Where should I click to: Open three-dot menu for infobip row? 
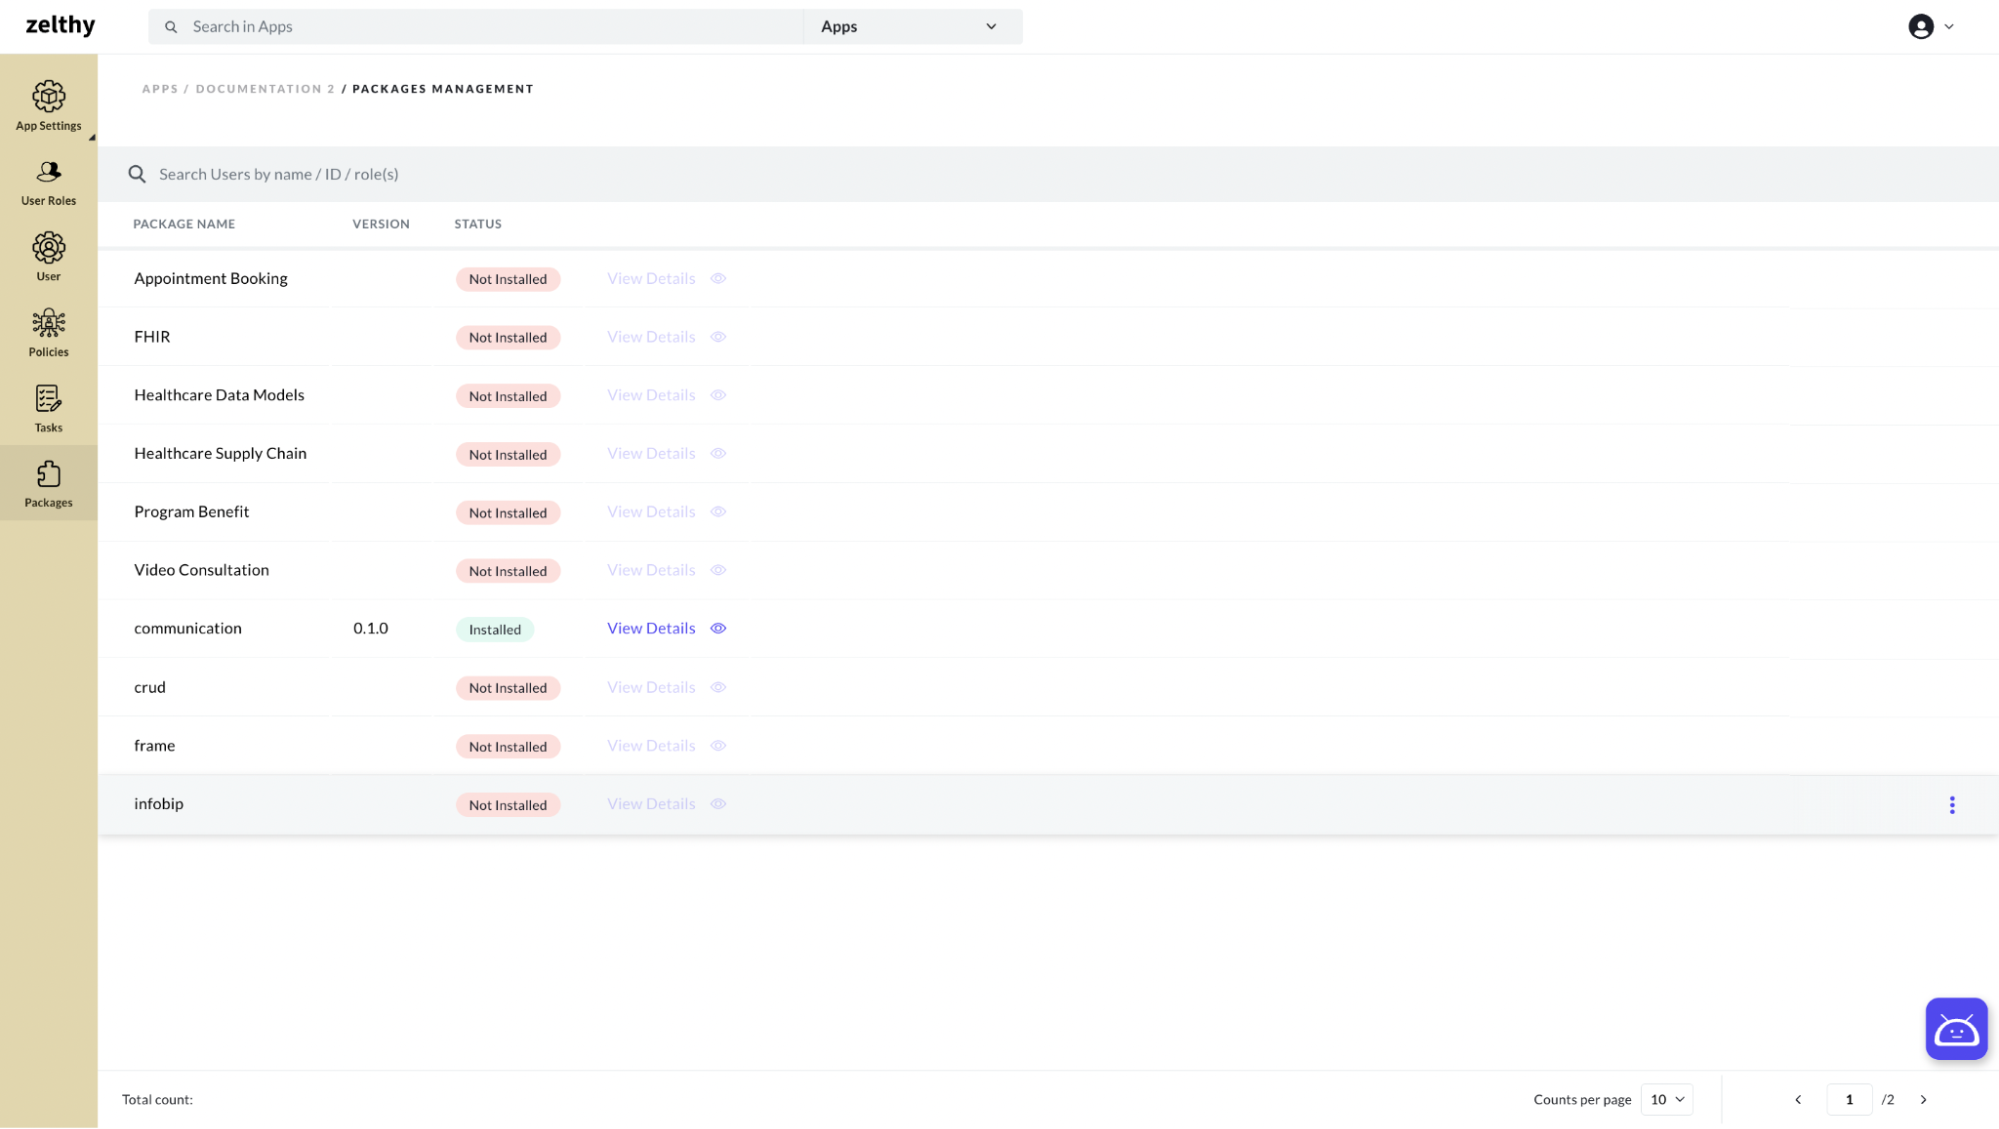click(1952, 805)
